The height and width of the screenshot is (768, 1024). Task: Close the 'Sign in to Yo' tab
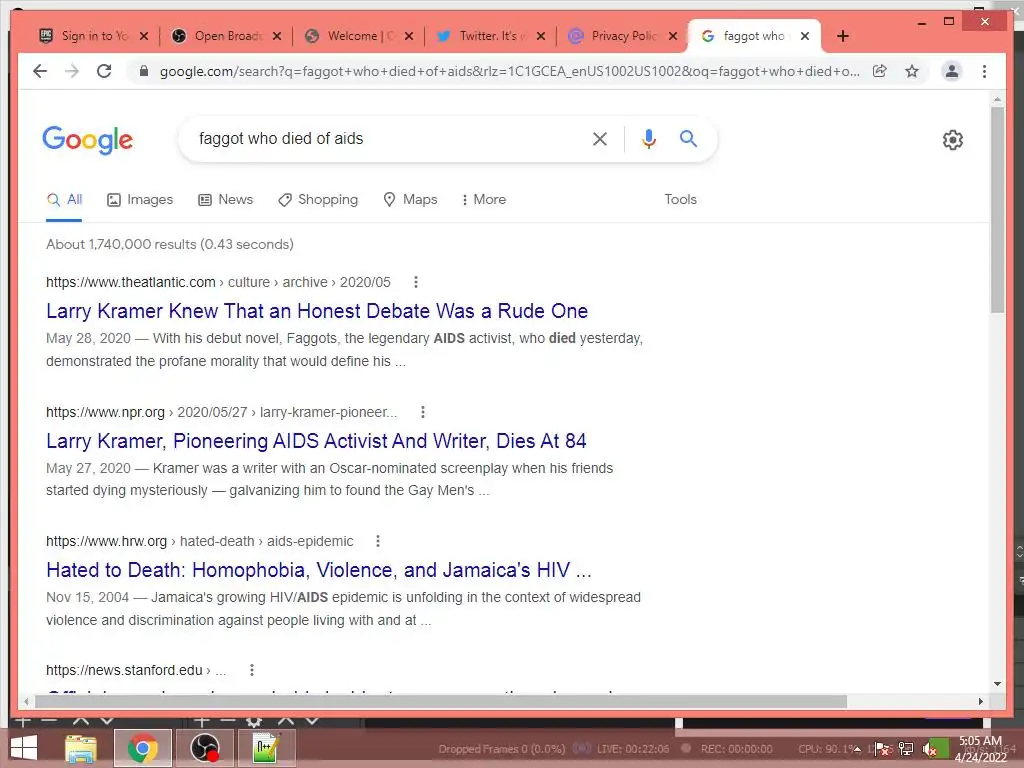144,36
